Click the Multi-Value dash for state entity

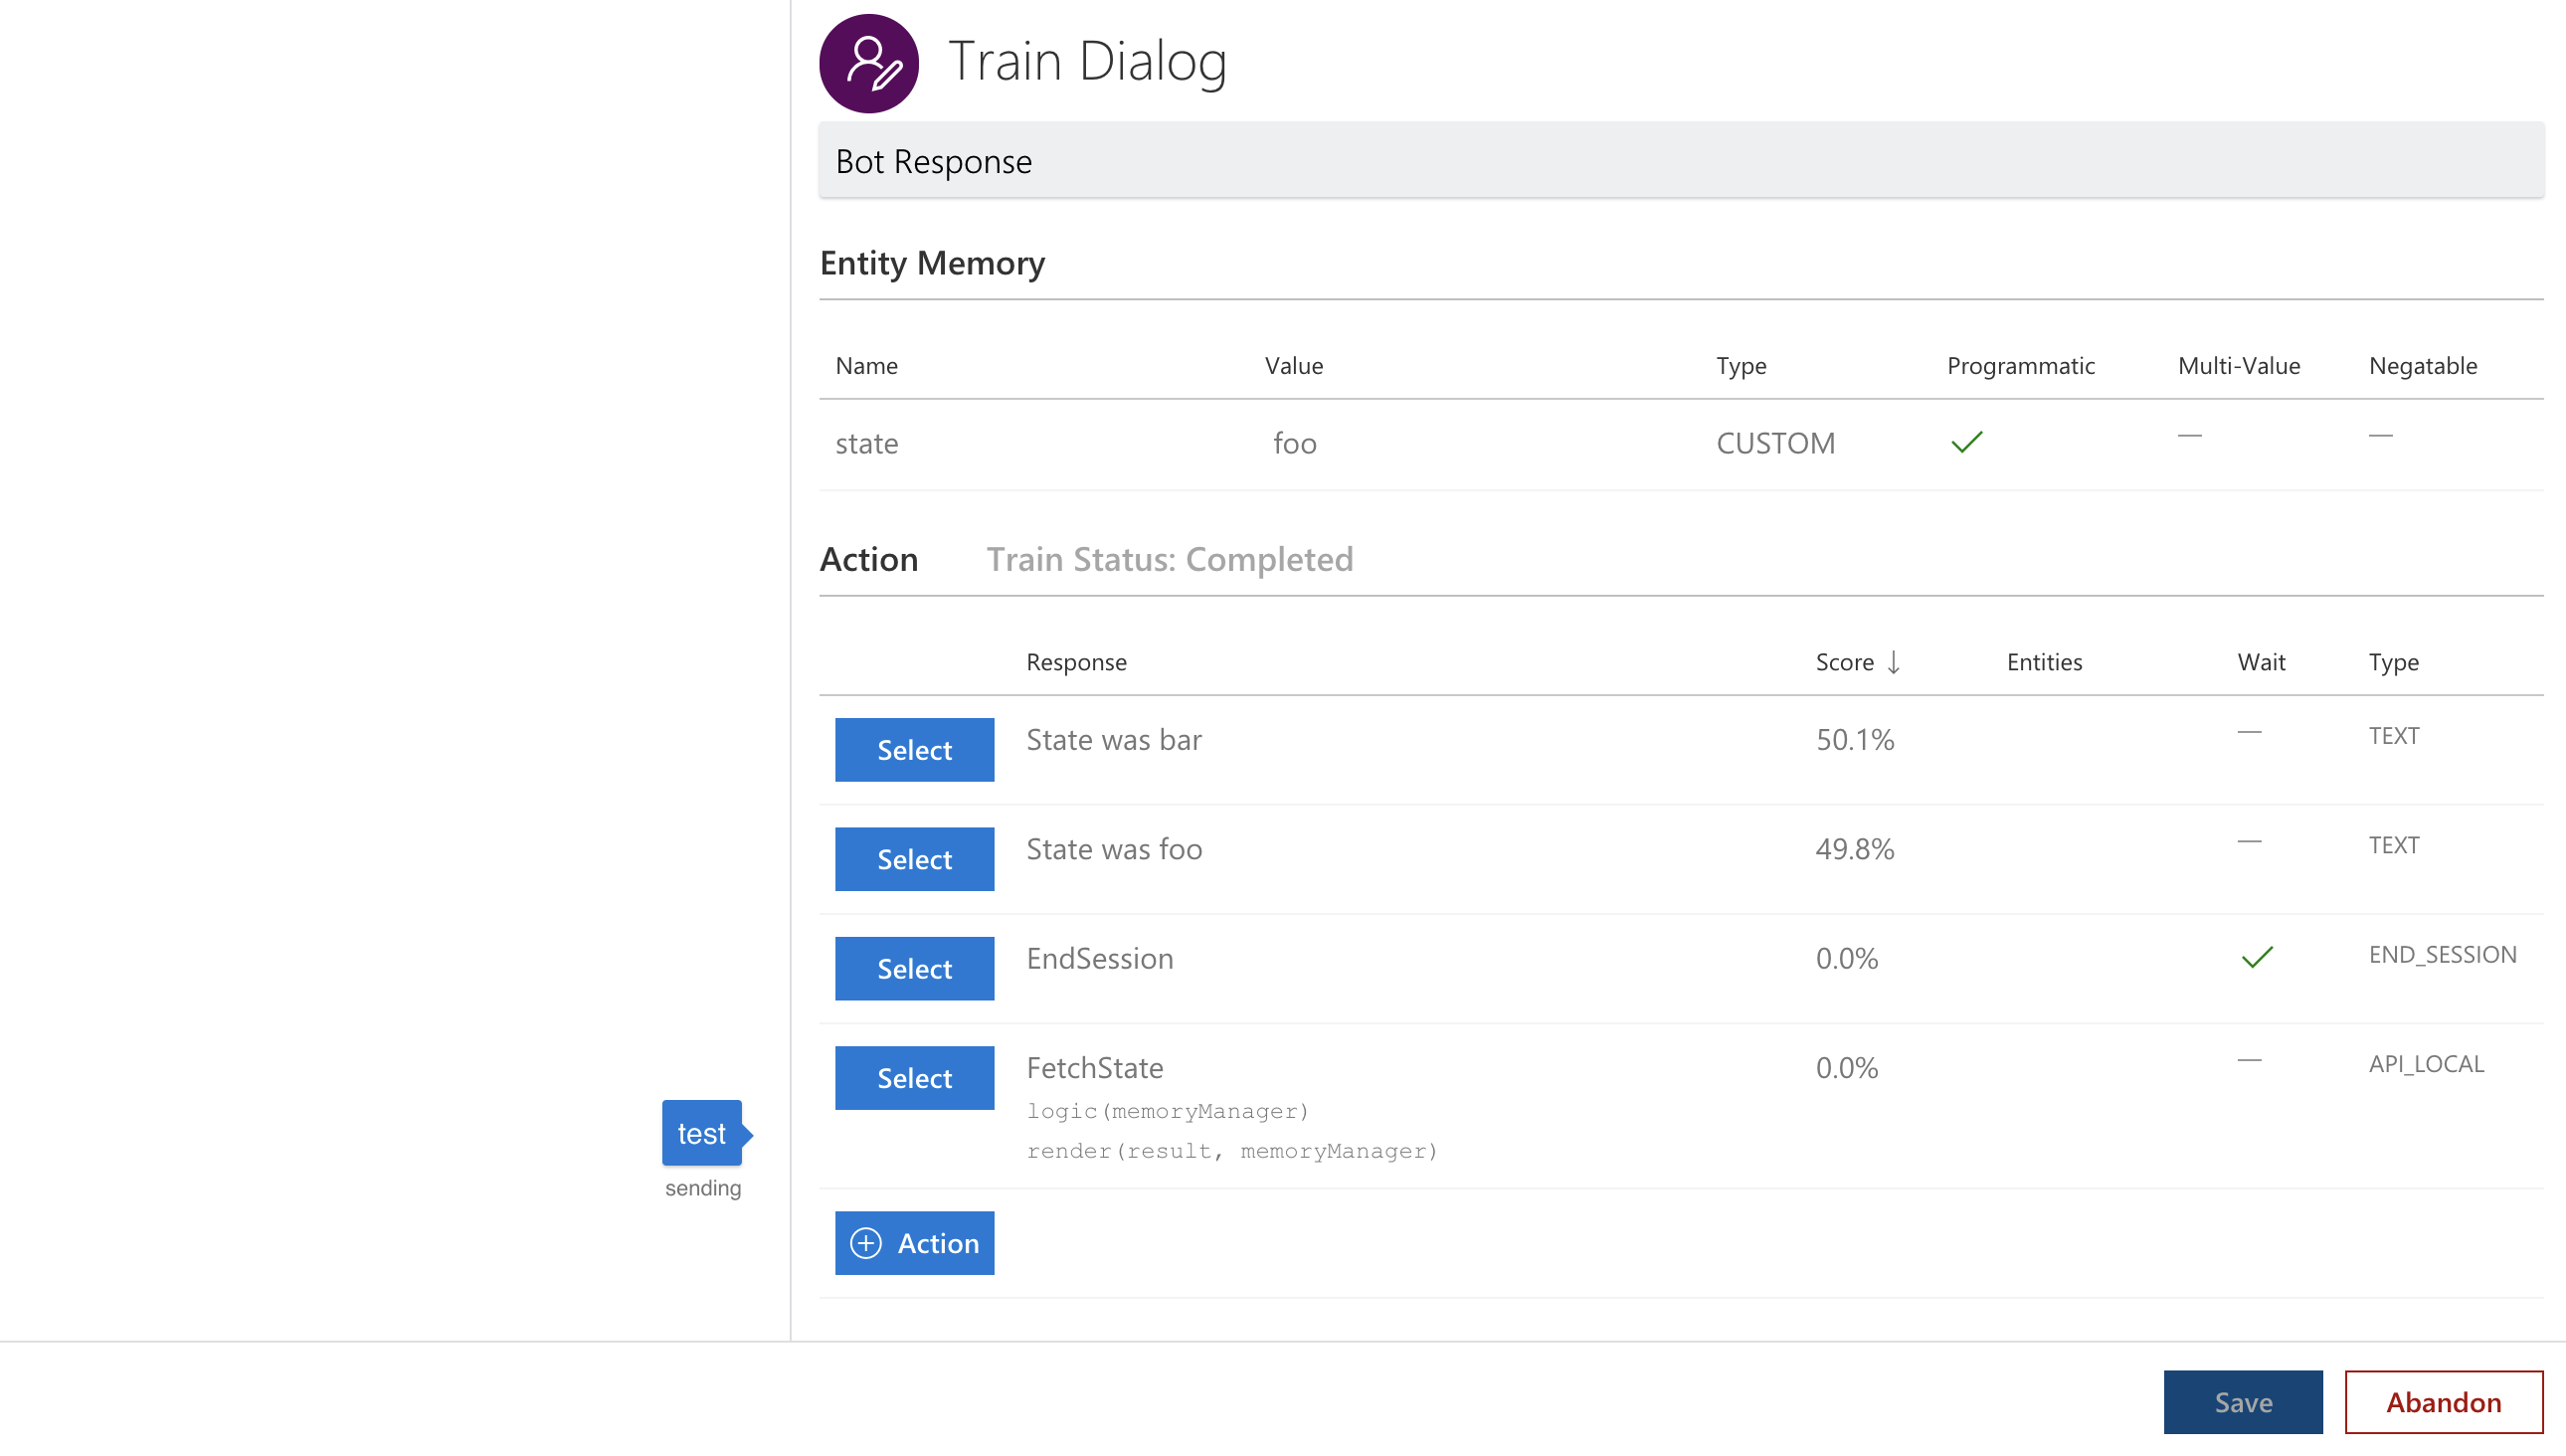click(x=2189, y=436)
